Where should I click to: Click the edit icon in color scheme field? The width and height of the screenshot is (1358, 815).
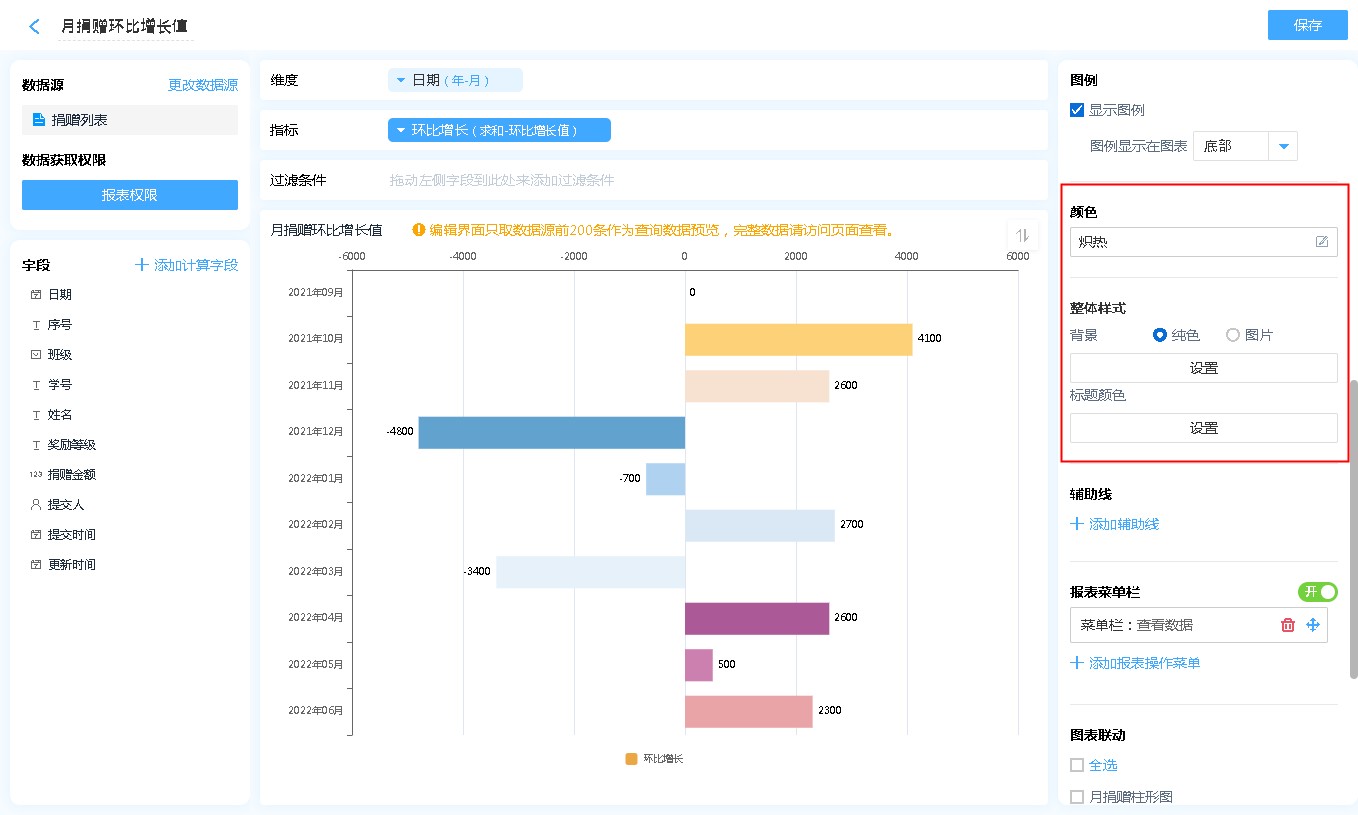1322,241
